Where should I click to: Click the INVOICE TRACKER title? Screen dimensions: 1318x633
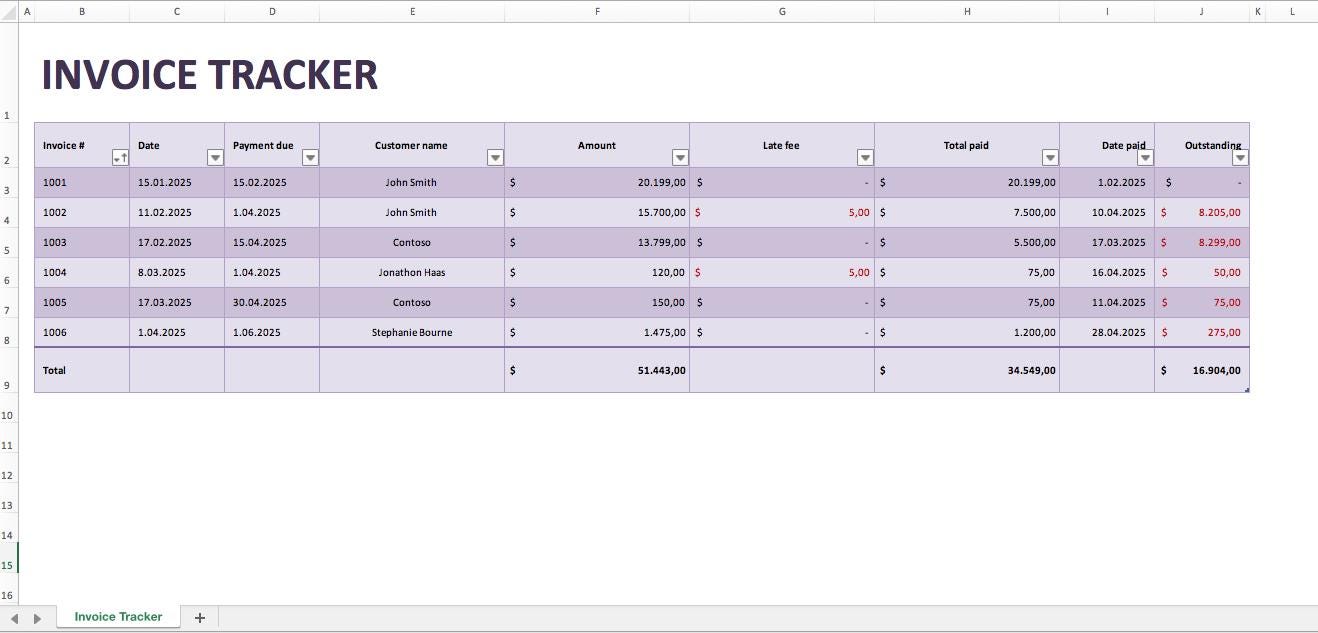[210, 75]
